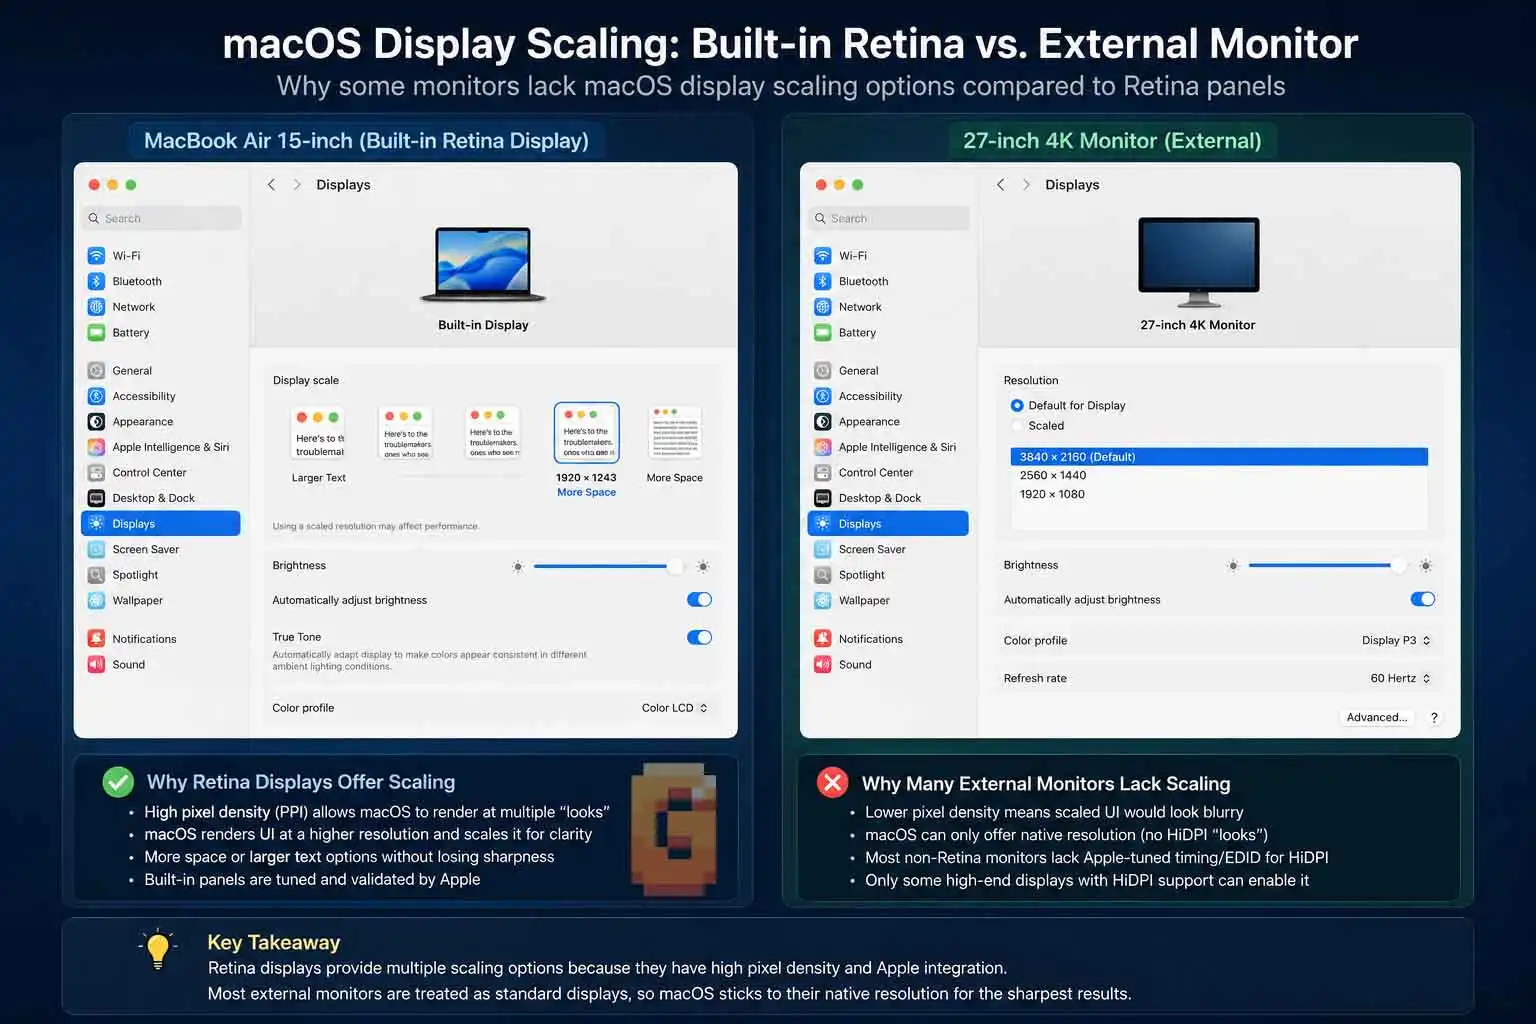
Task: Go forward in the 4K Monitor Displays window
Action: 1026,185
